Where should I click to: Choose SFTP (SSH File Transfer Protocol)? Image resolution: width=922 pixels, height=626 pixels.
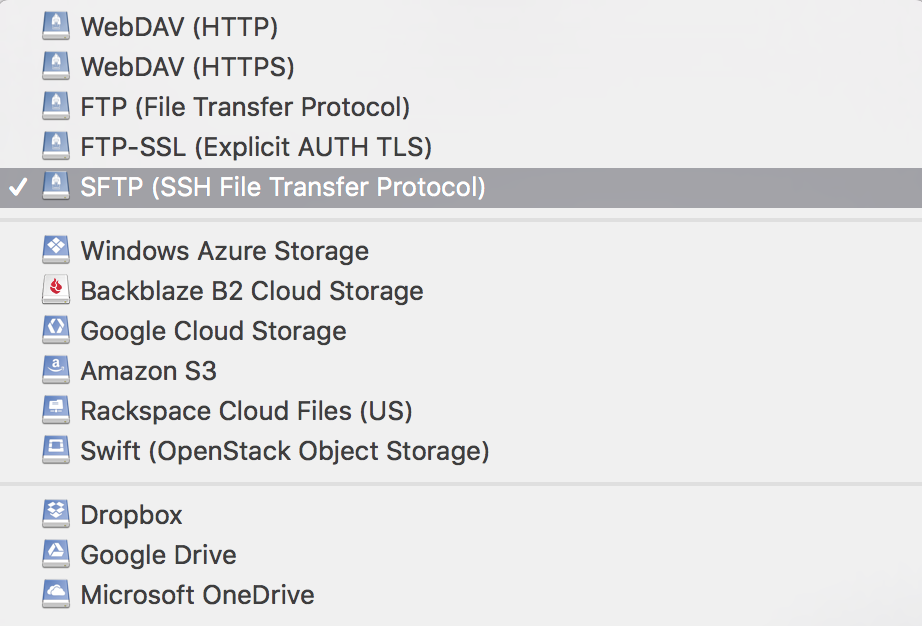point(282,187)
